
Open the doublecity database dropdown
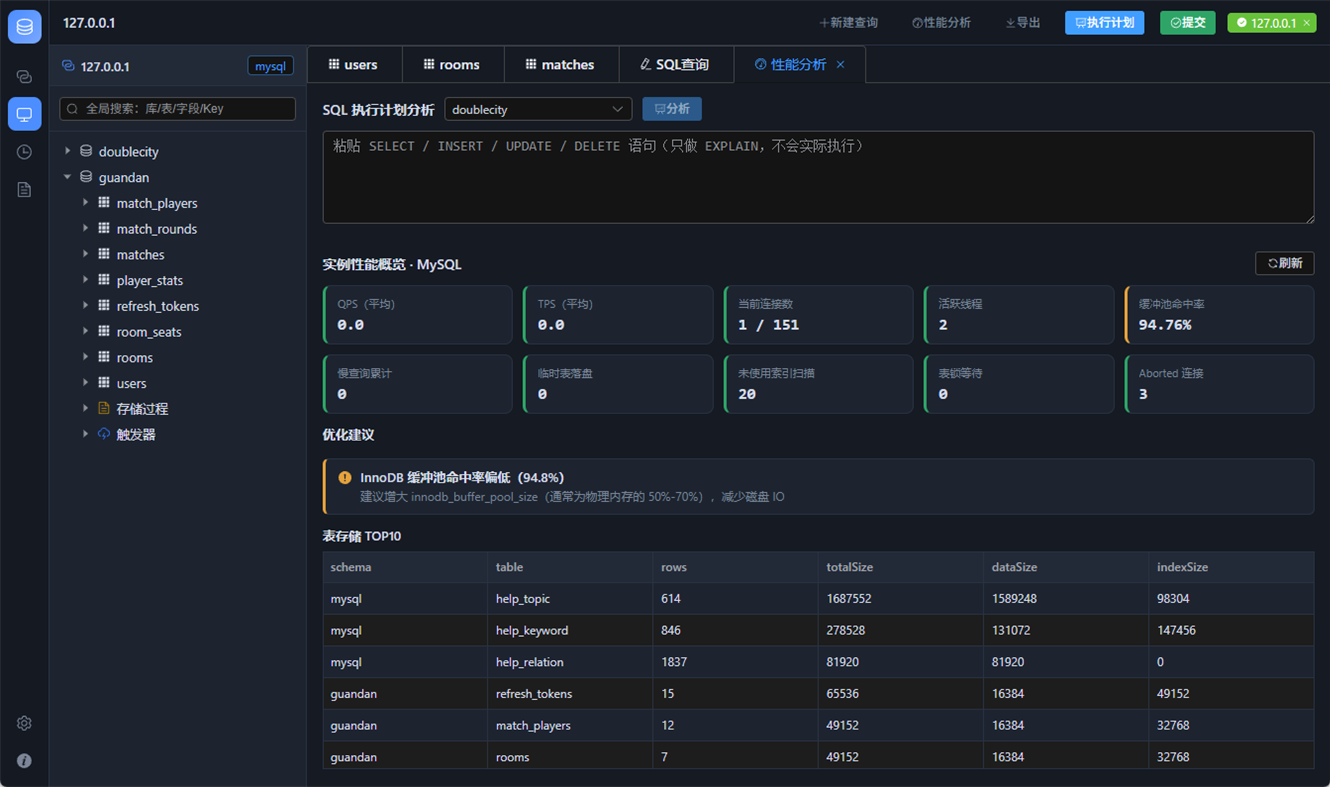click(x=538, y=109)
